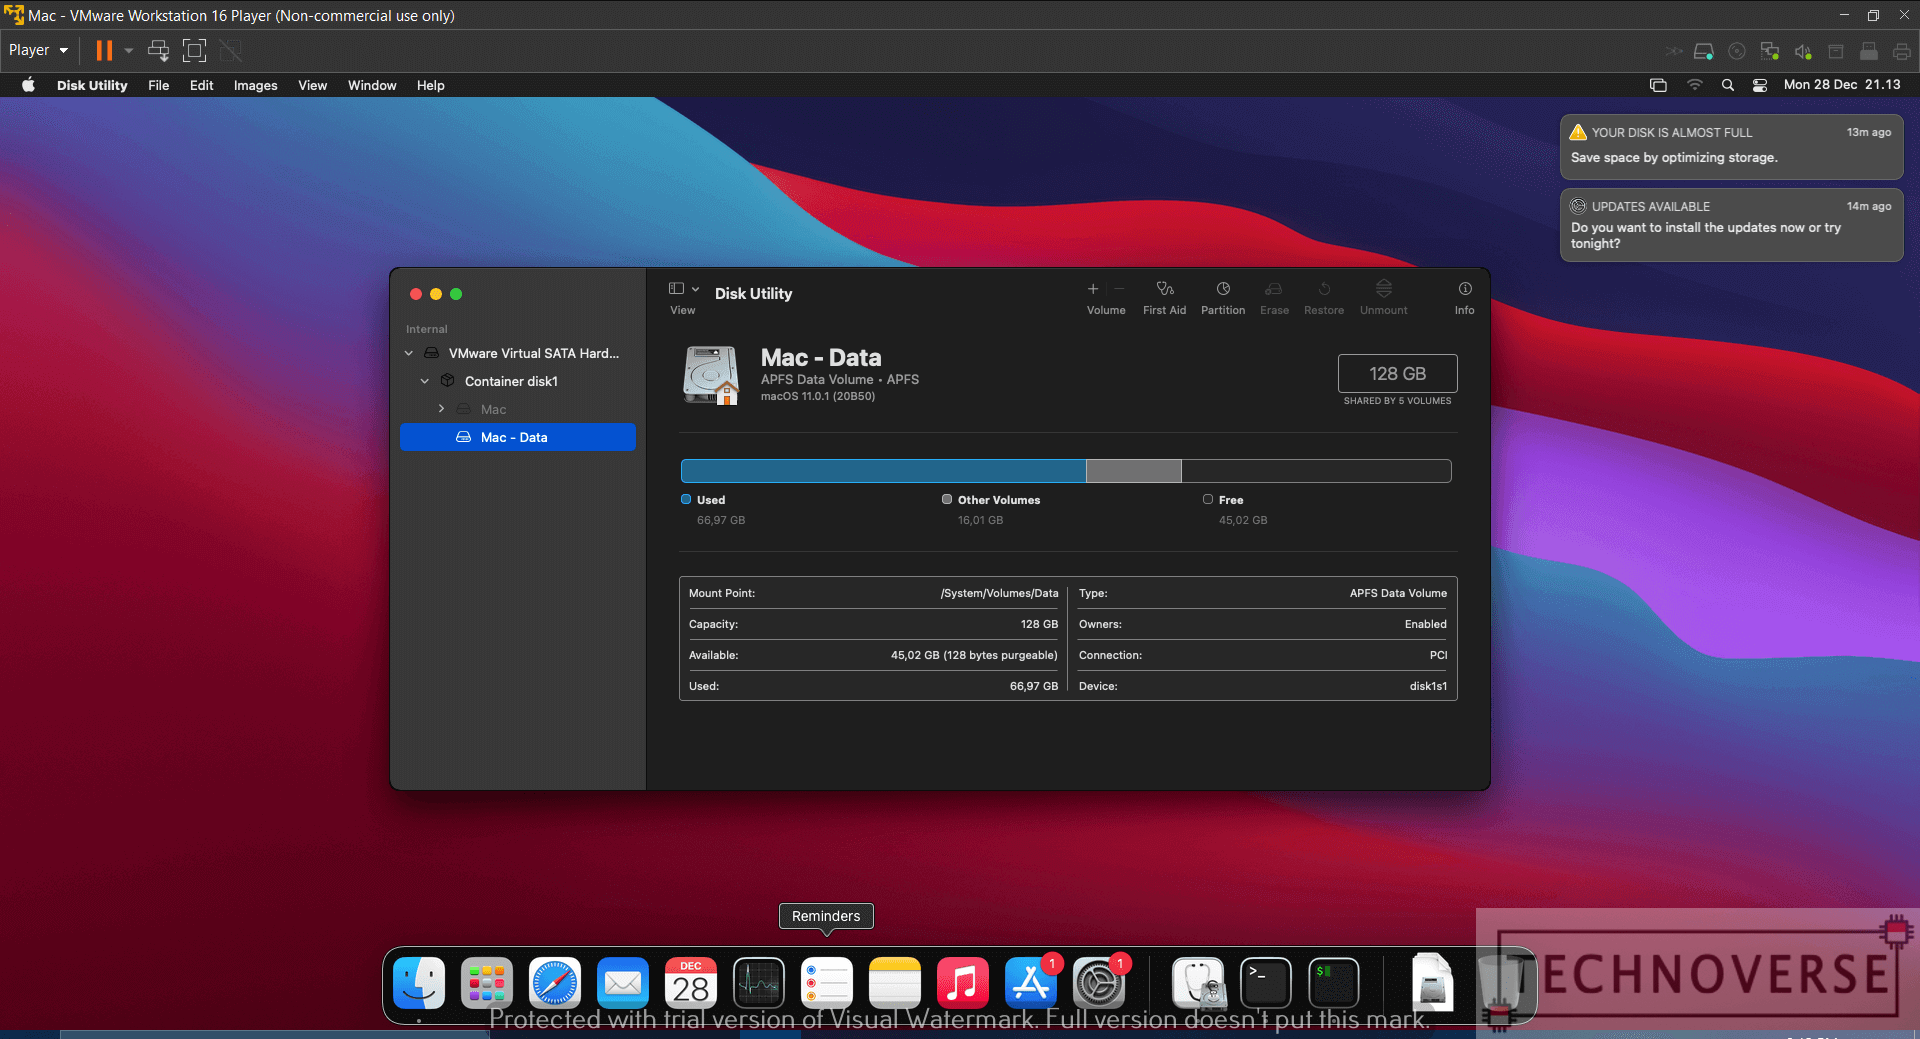Open the power options arrow beside pause
The height and width of the screenshot is (1039, 1920).
[x=129, y=50]
